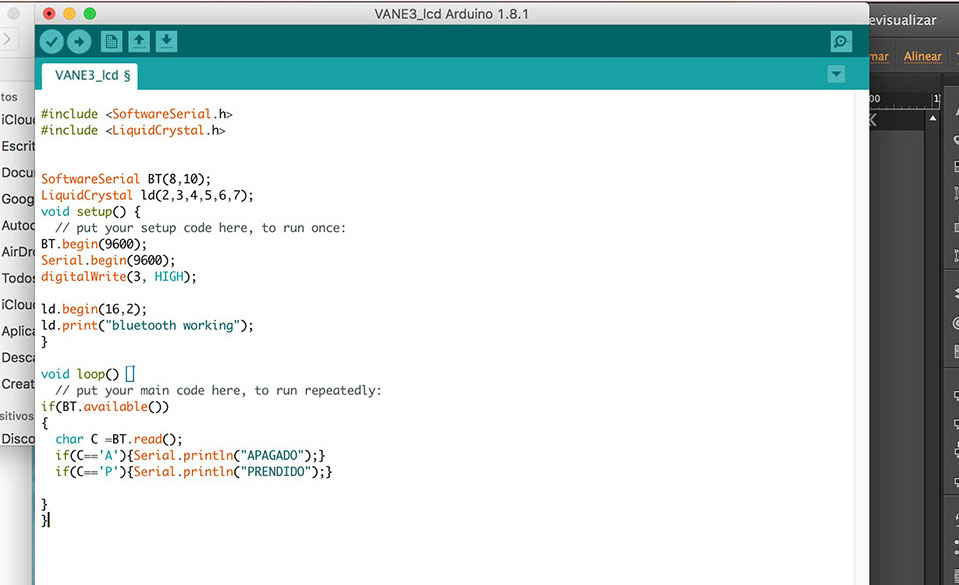
Task: Expand the tab options dropdown arrow
Action: [x=836, y=75]
